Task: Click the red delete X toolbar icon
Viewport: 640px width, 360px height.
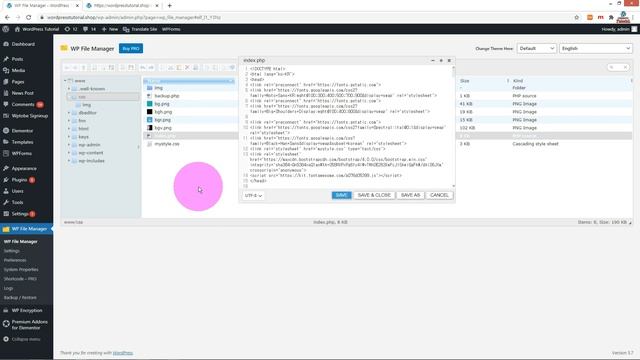Action: coord(187,67)
